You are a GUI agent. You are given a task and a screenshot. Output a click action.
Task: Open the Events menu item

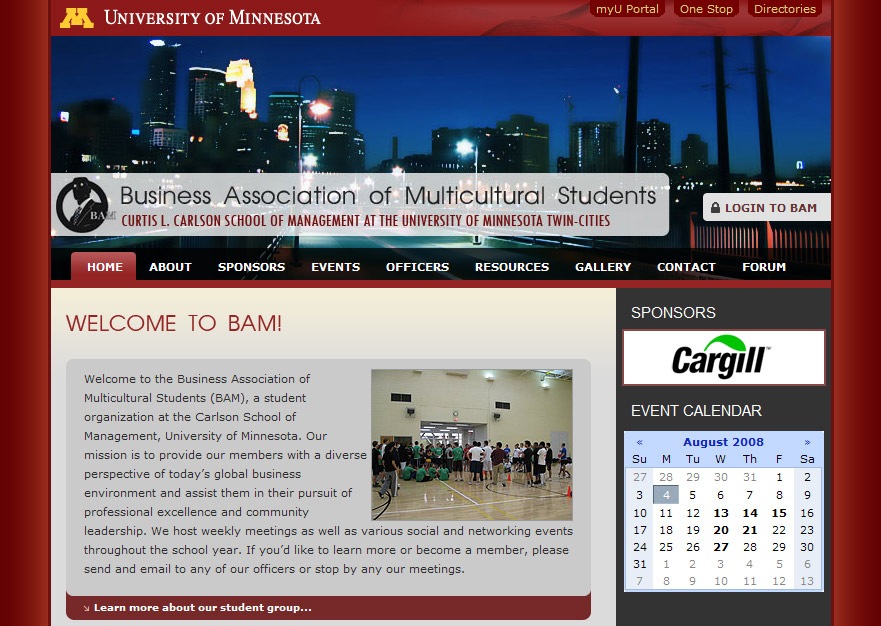tap(335, 267)
